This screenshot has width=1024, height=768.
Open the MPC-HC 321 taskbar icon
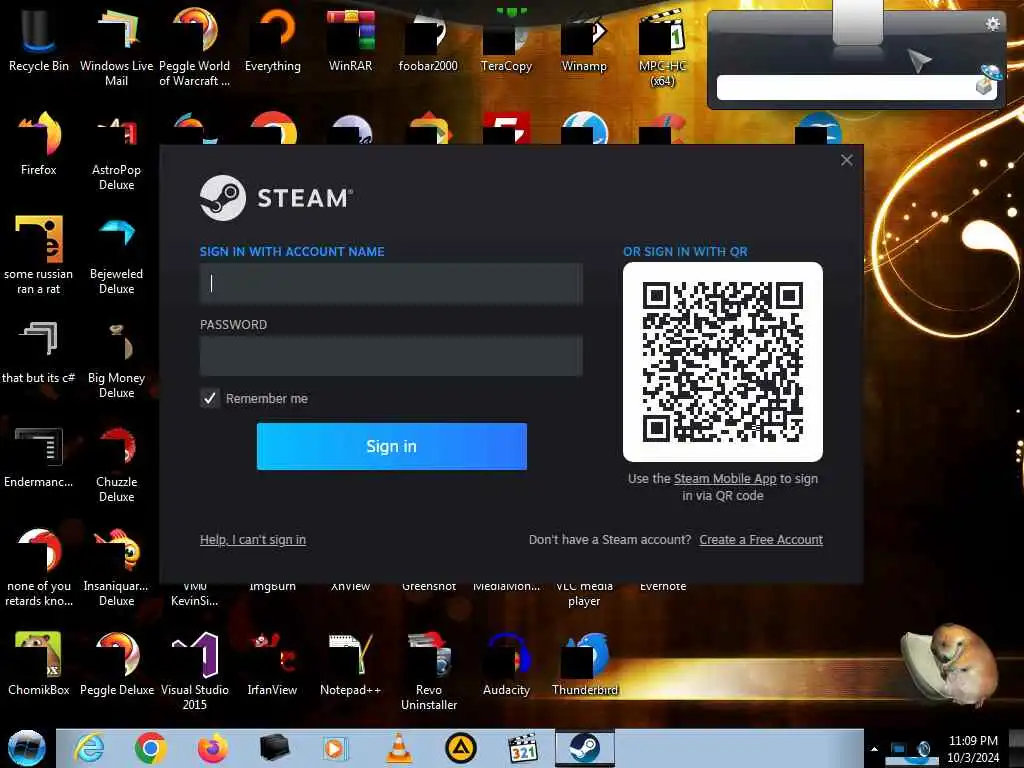[523, 748]
